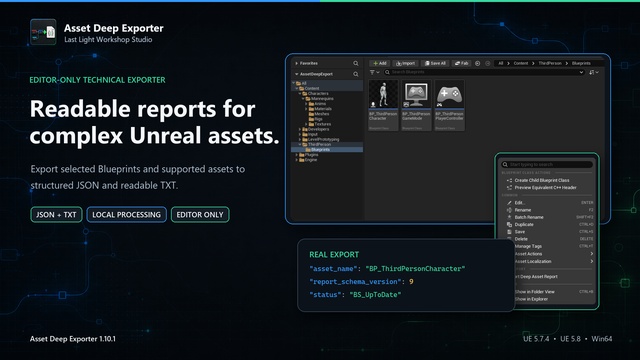Expand the Anims folder arrow
The image size is (640, 360).
point(307,104)
